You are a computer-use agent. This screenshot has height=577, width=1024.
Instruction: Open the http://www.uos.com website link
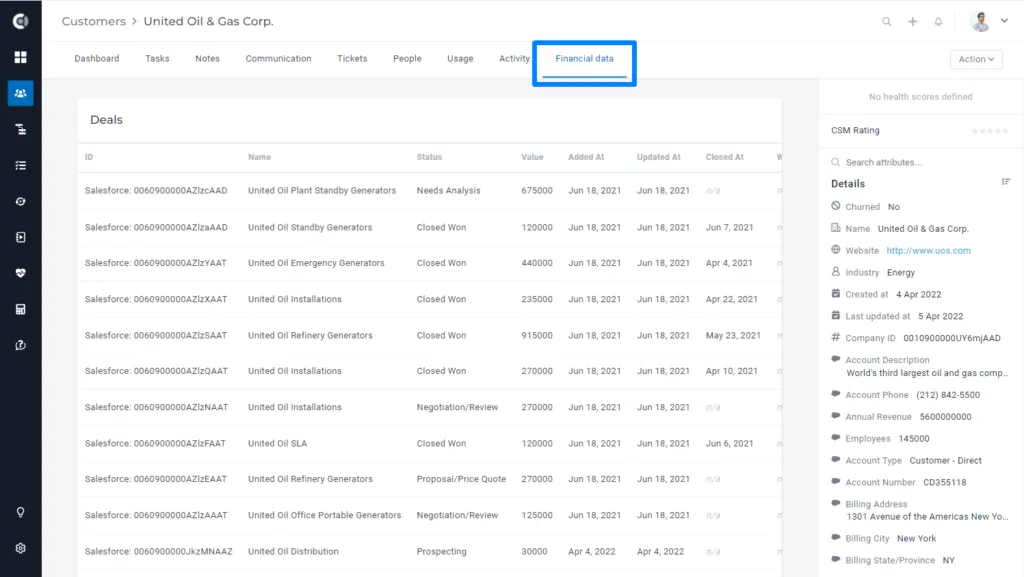[928, 251]
